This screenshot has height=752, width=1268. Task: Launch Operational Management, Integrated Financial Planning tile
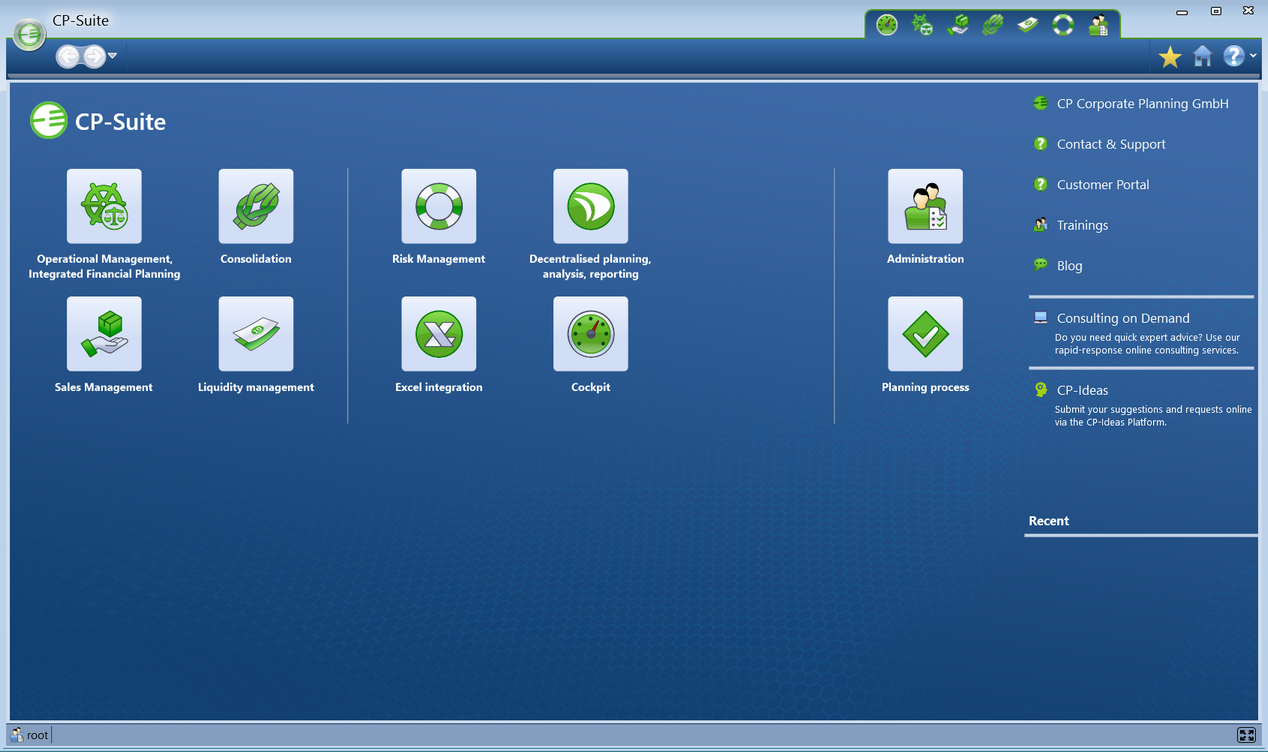104,206
